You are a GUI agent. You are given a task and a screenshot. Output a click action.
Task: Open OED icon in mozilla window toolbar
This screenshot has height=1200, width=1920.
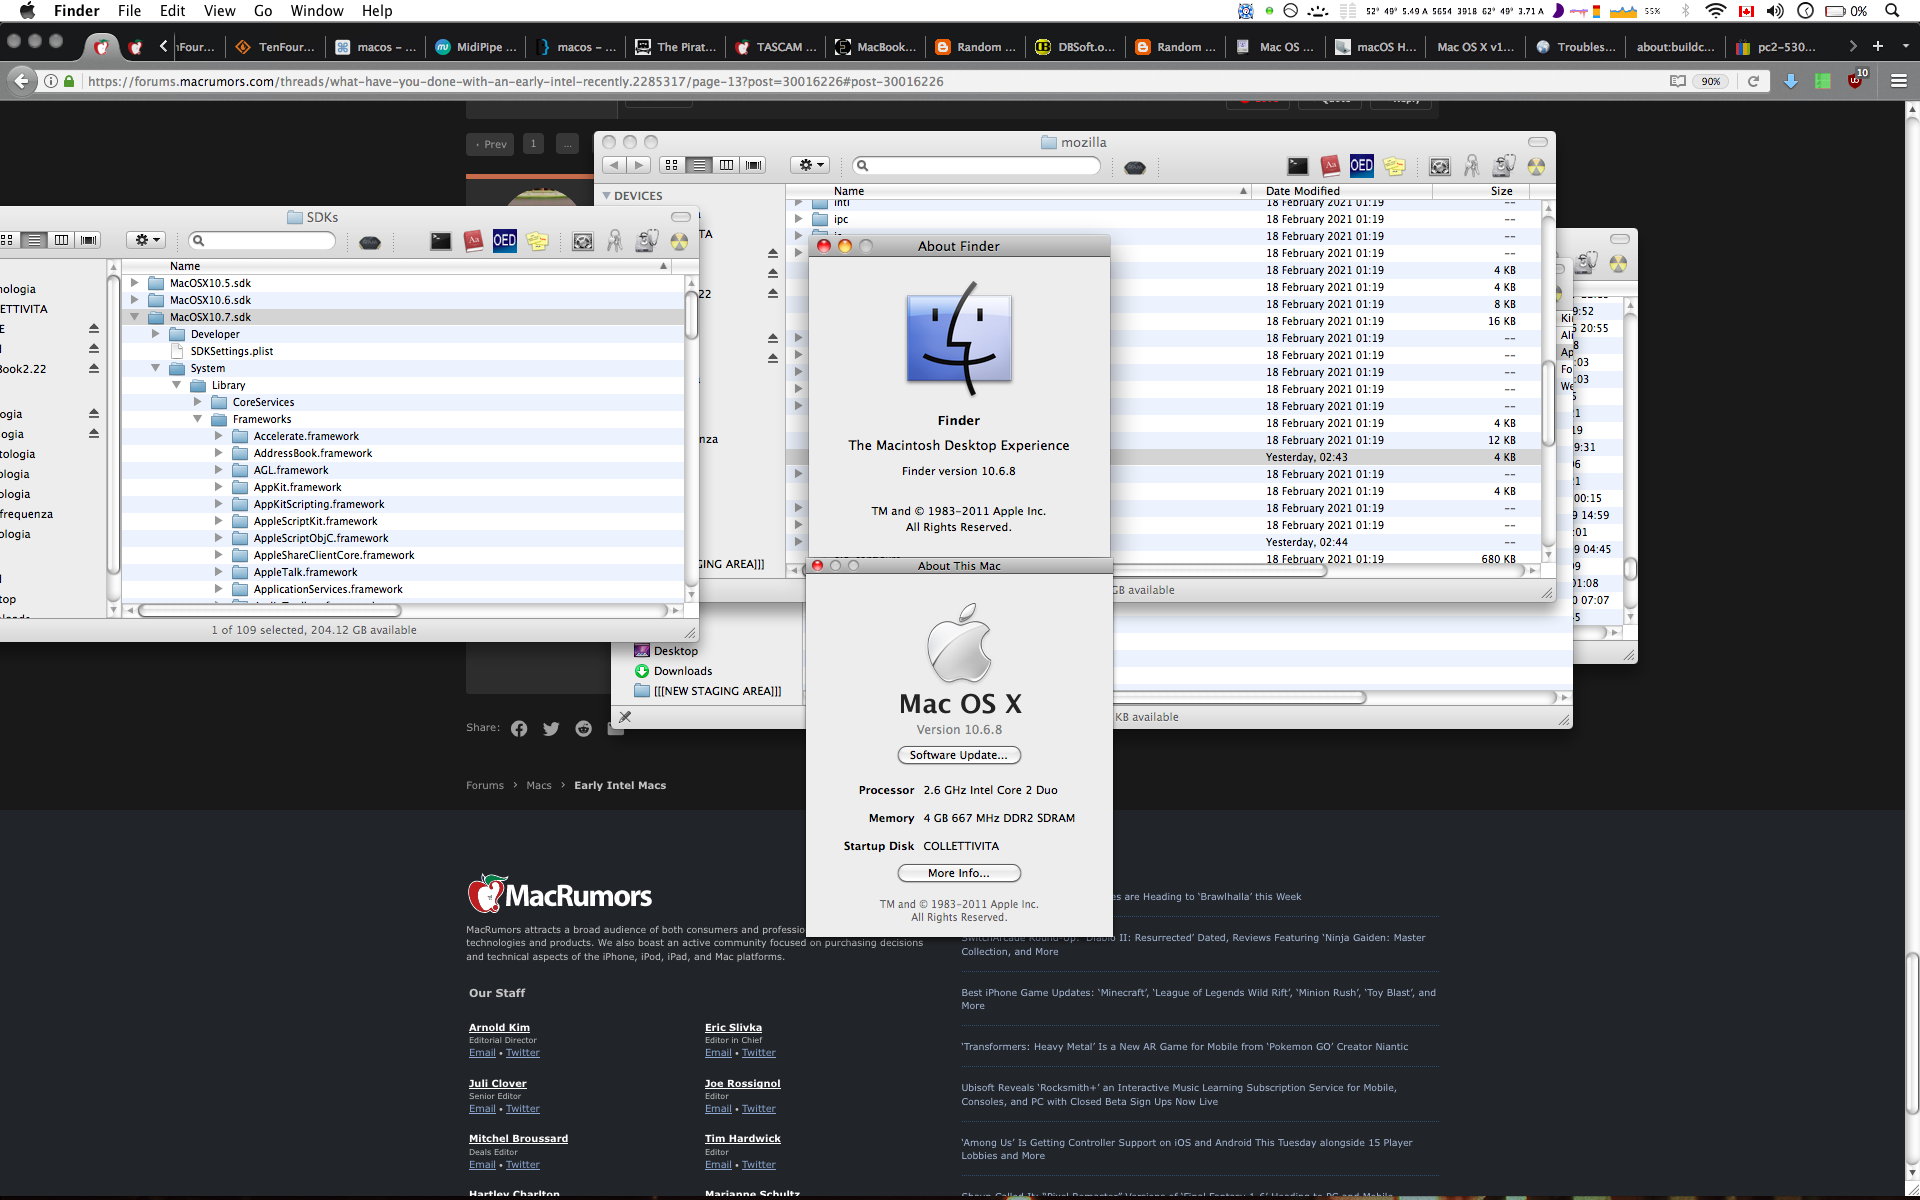click(1361, 166)
